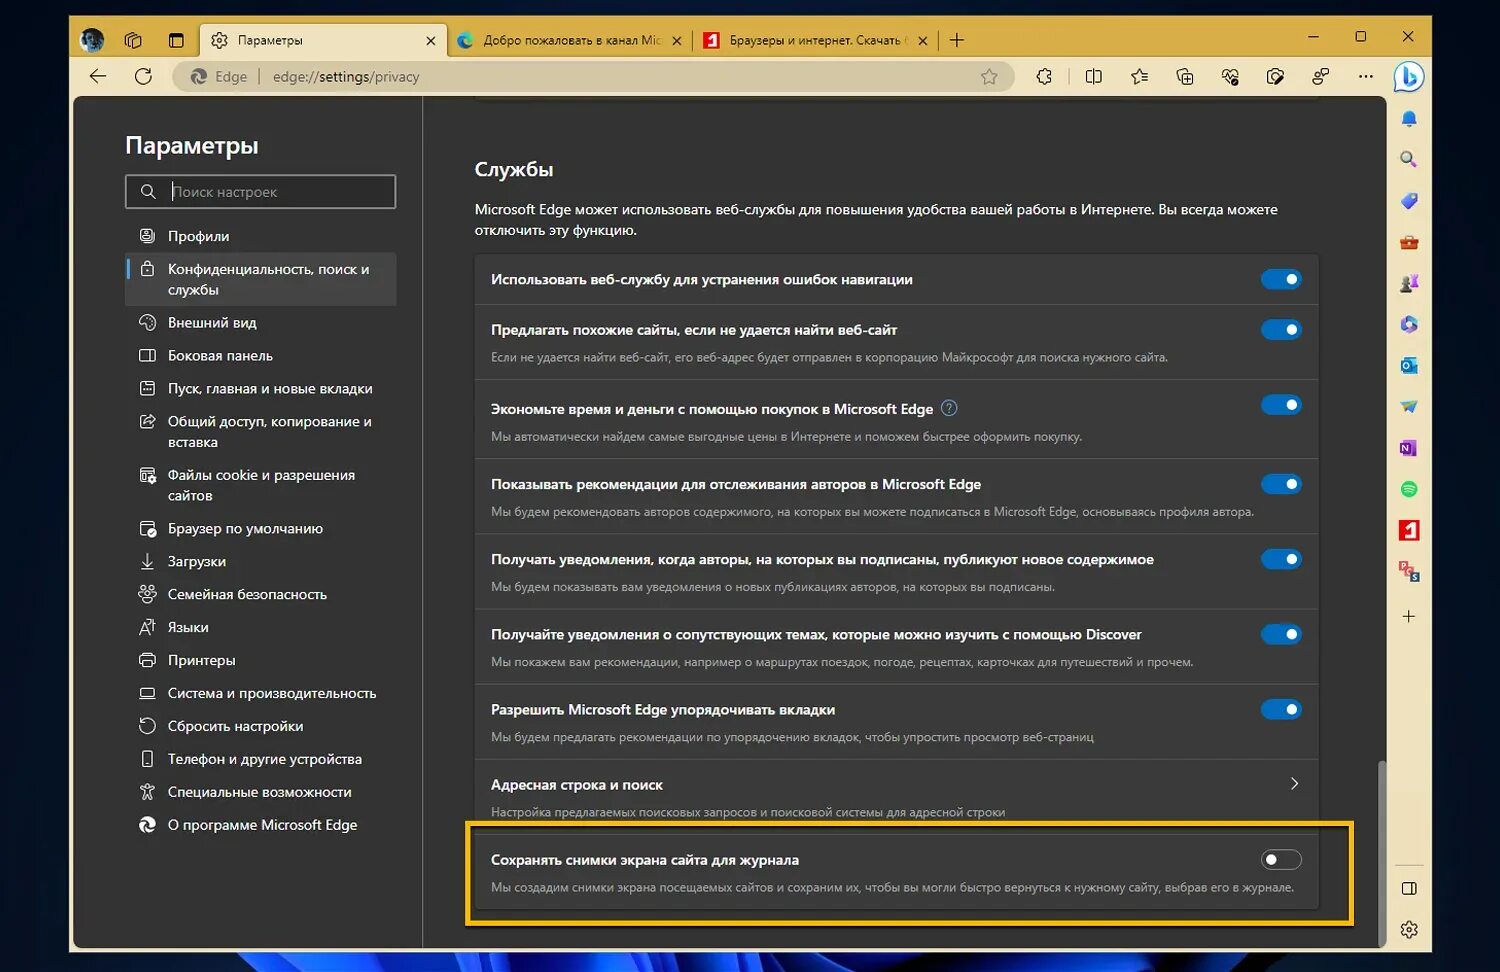The height and width of the screenshot is (972, 1500).
Task: Add page to favorites star icon
Action: [989, 77]
